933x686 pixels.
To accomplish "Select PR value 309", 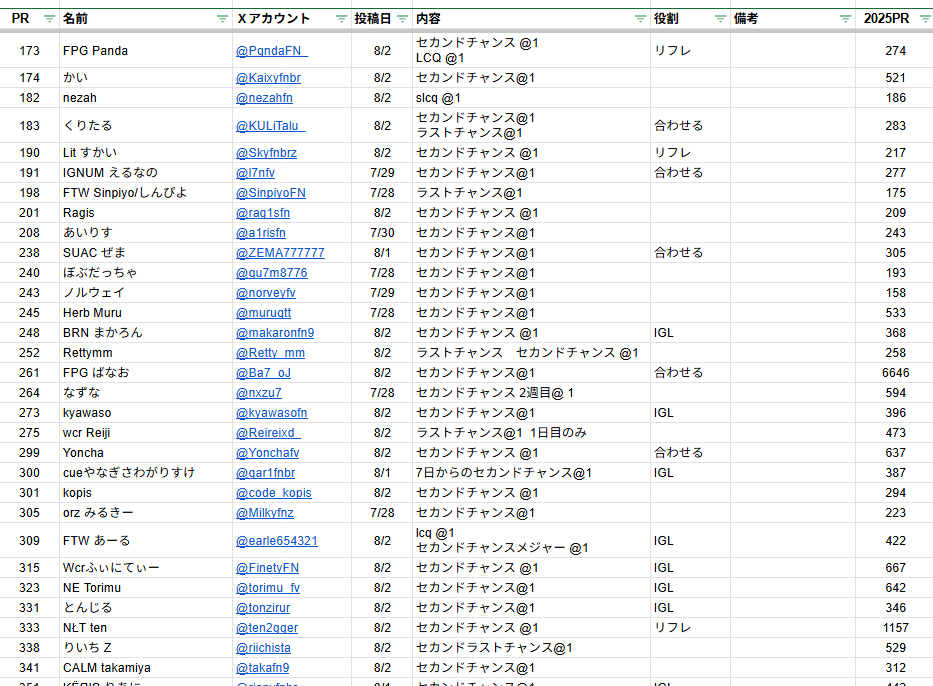I will tap(30, 541).
